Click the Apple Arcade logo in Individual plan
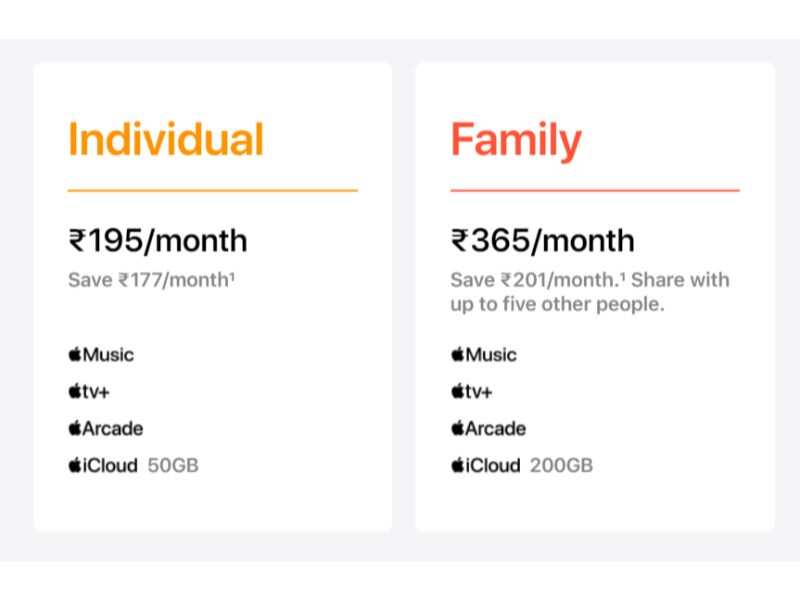 click(x=106, y=428)
